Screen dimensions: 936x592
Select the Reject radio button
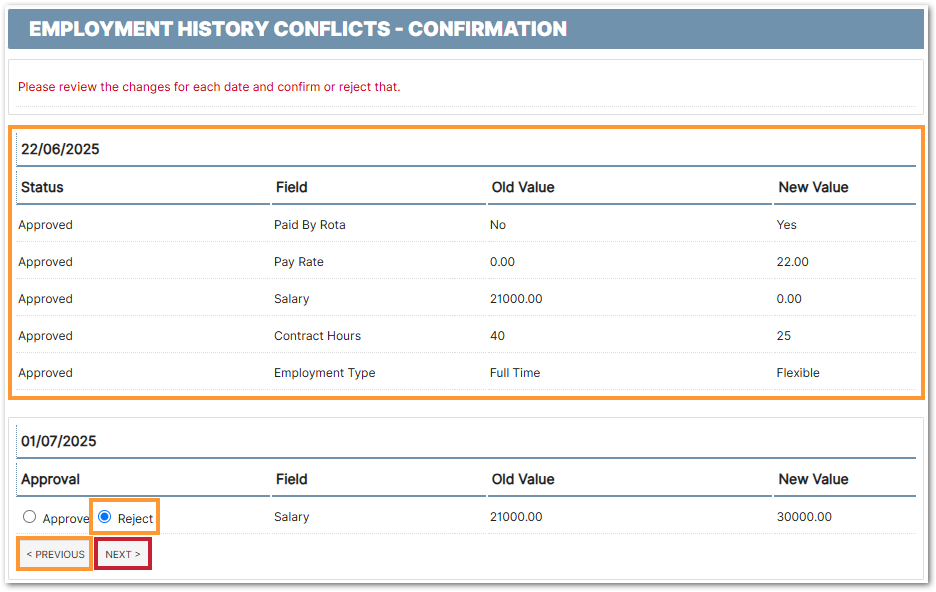(x=105, y=517)
